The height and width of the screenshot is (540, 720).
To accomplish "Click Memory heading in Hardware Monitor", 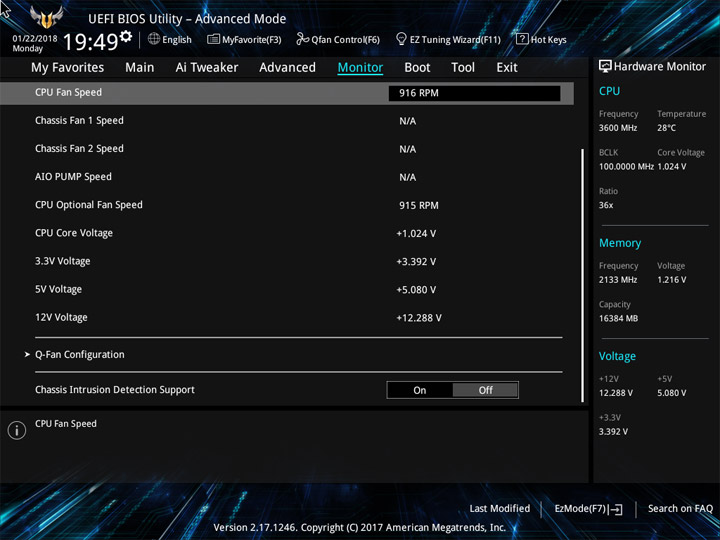I will click(620, 243).
